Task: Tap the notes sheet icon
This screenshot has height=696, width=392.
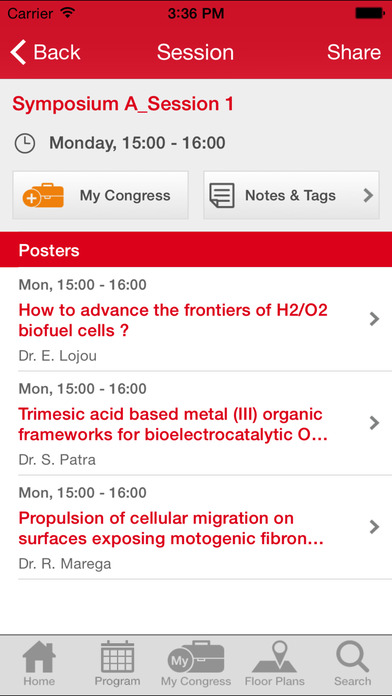Action: 222,195
